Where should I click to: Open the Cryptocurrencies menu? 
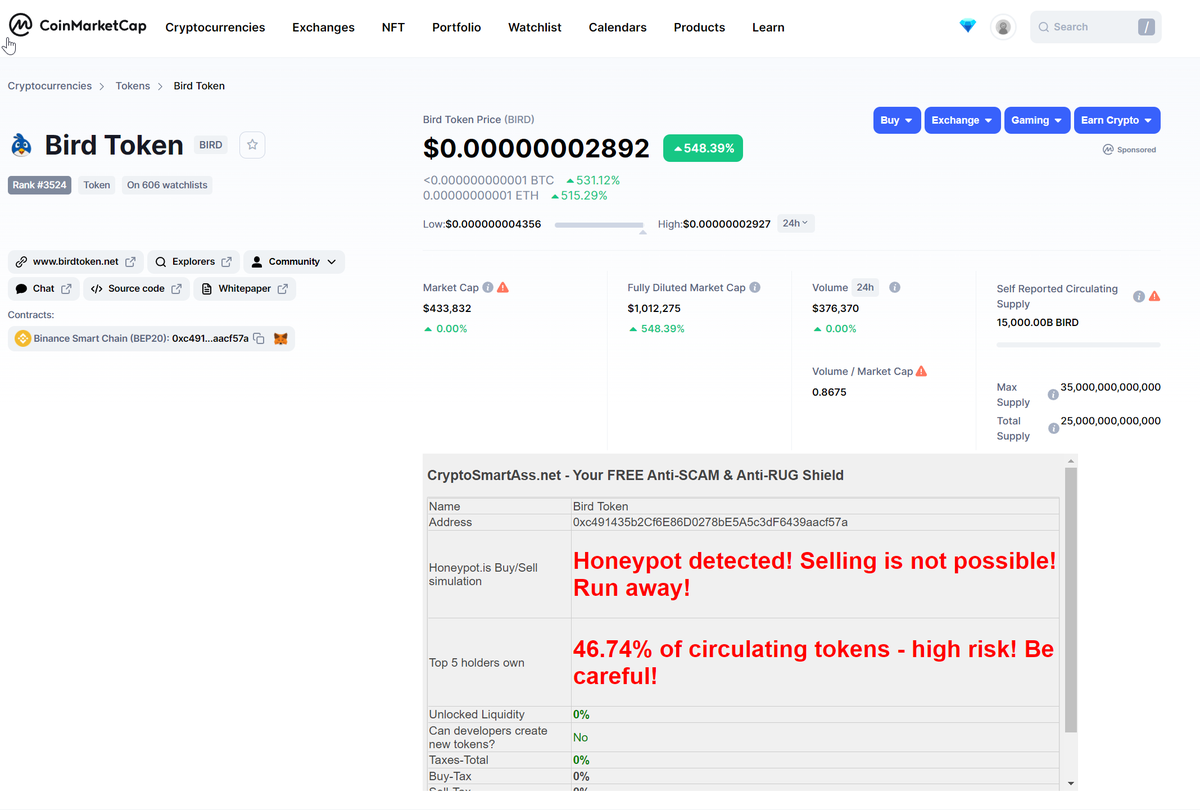click(x=215, y=27)
